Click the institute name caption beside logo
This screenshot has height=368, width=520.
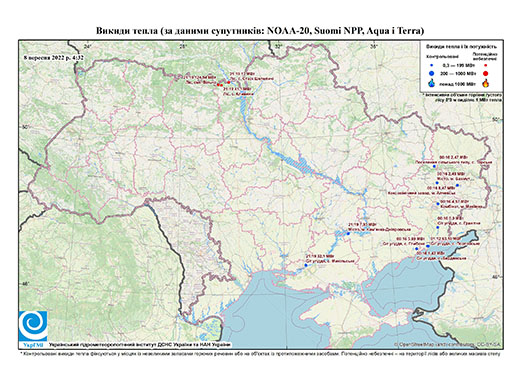140,344
